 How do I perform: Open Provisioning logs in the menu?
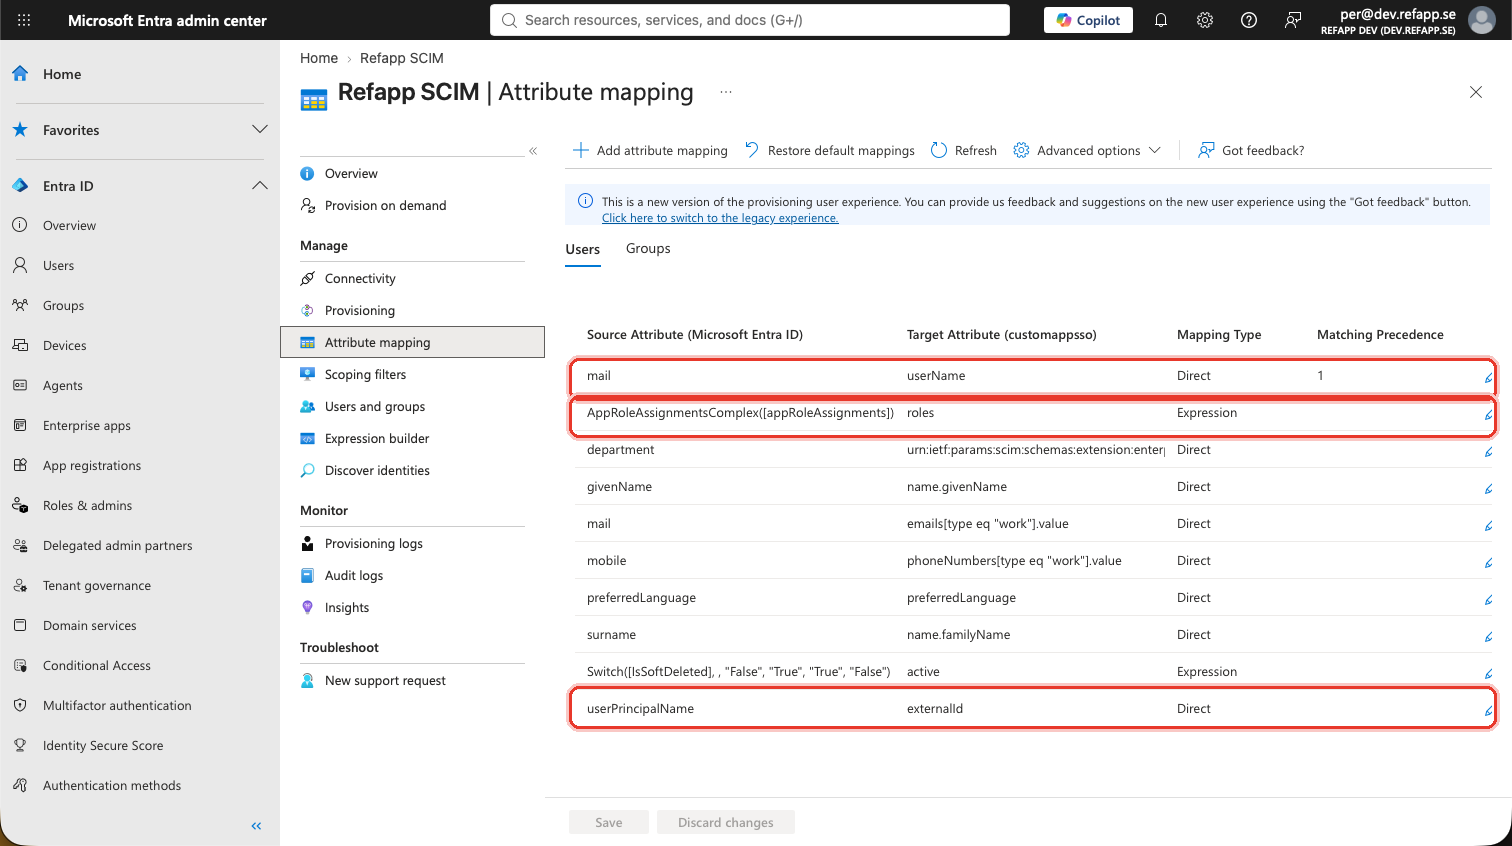(373, 543)
